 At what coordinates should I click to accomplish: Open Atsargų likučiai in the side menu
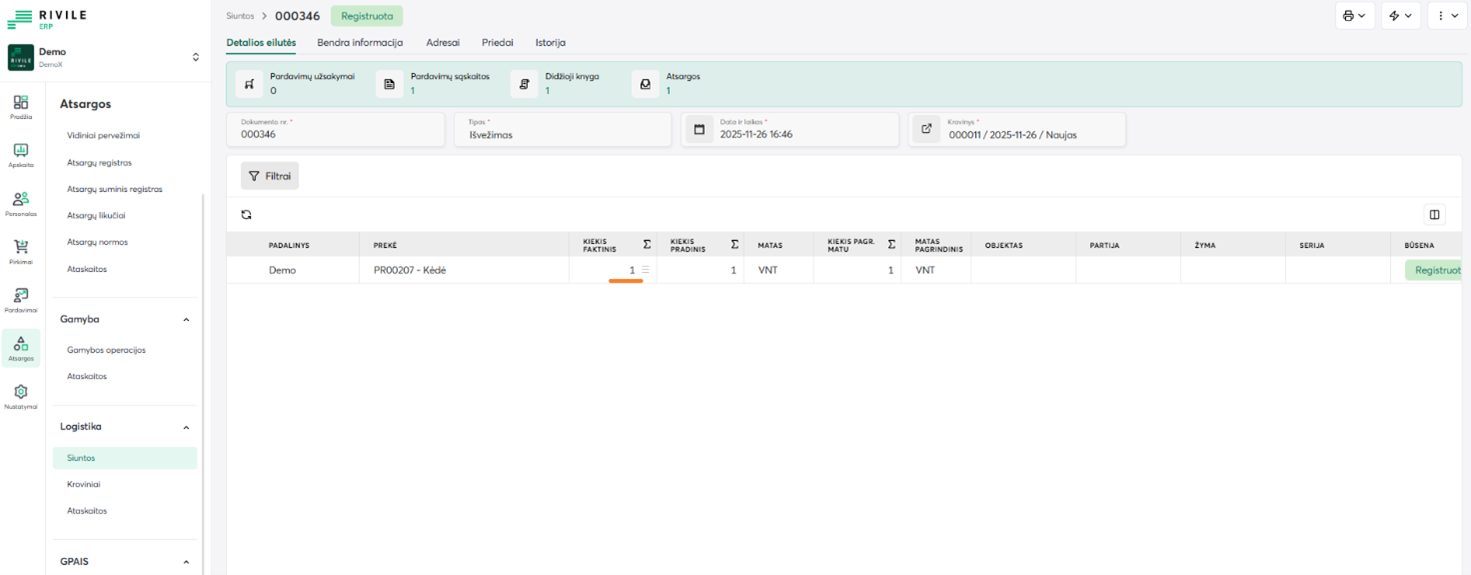96,216
